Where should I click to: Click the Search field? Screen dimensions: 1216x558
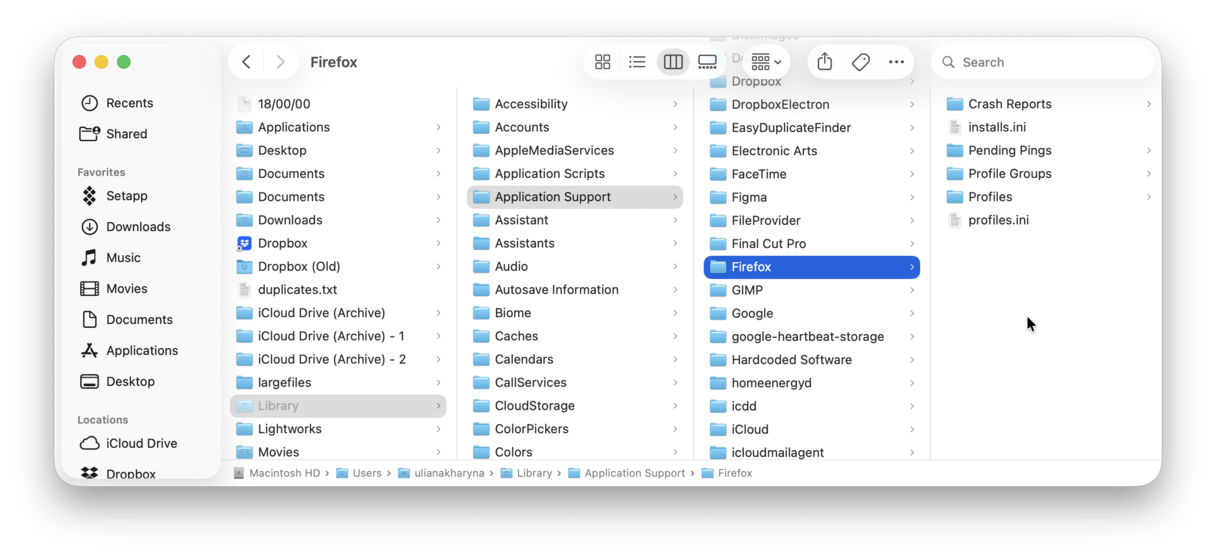coord(1043,62)
